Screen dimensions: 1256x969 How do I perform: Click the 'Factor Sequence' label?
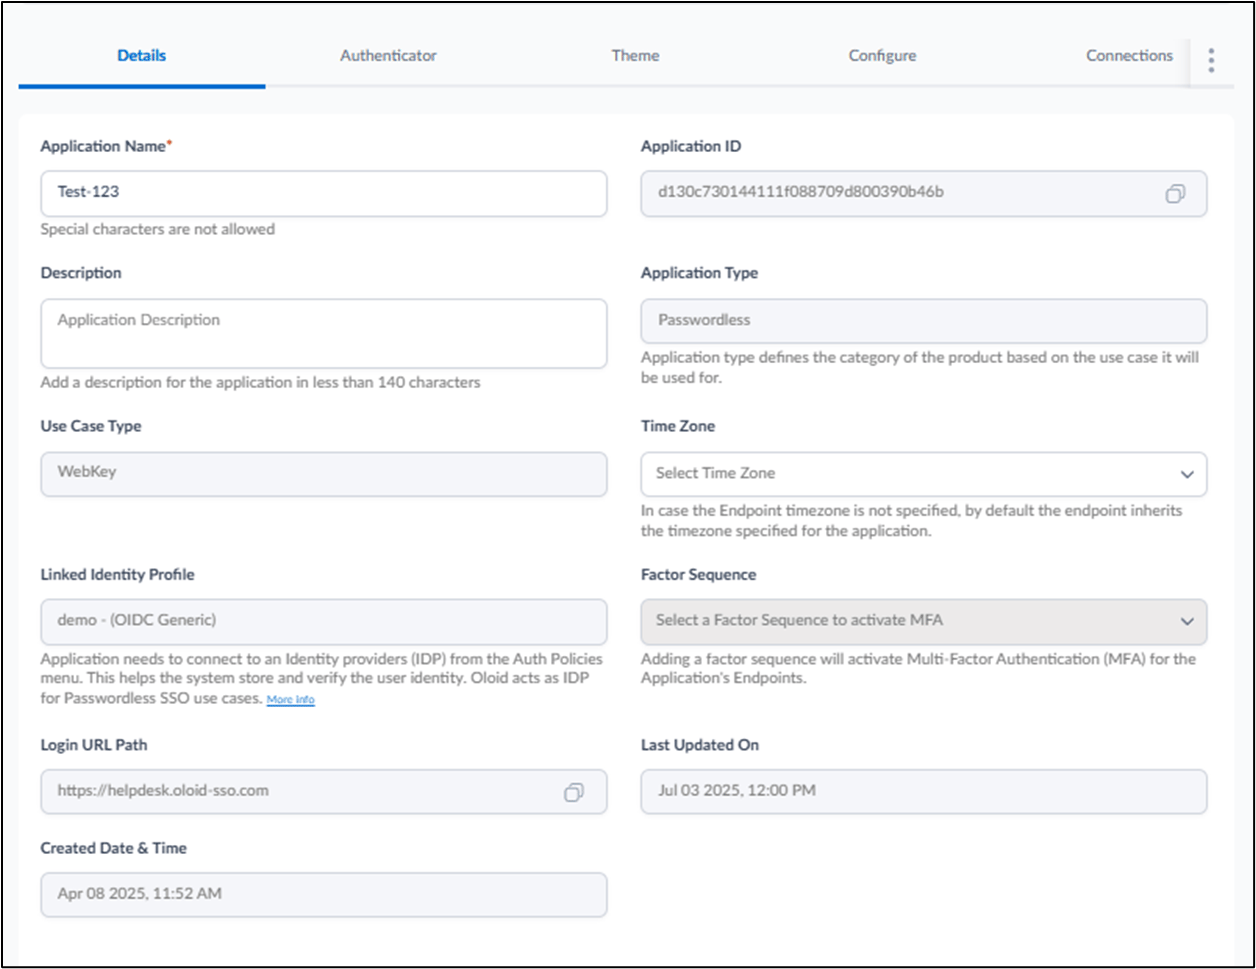[698, 575]
